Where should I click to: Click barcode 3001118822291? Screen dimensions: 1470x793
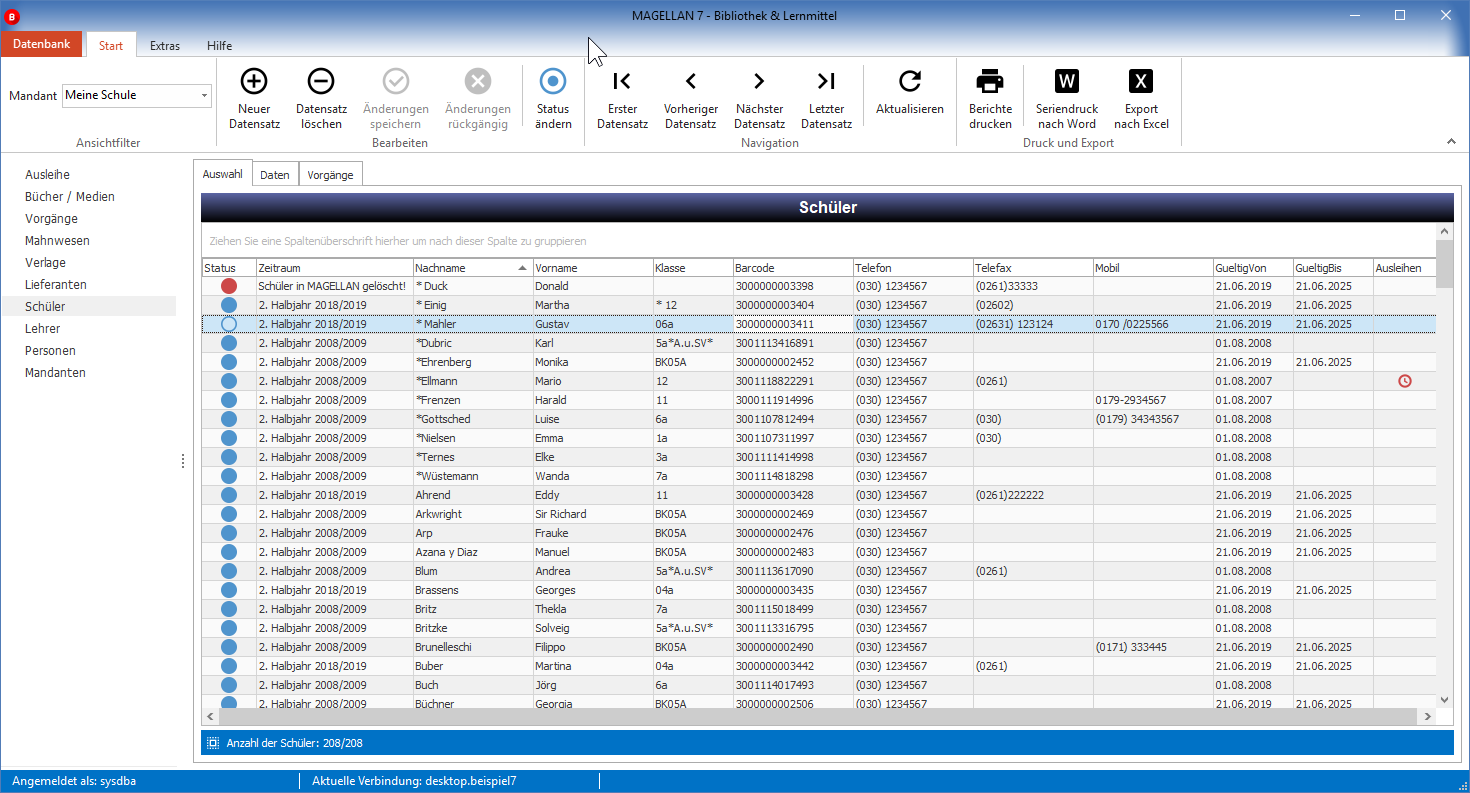(x=774, y=381)
